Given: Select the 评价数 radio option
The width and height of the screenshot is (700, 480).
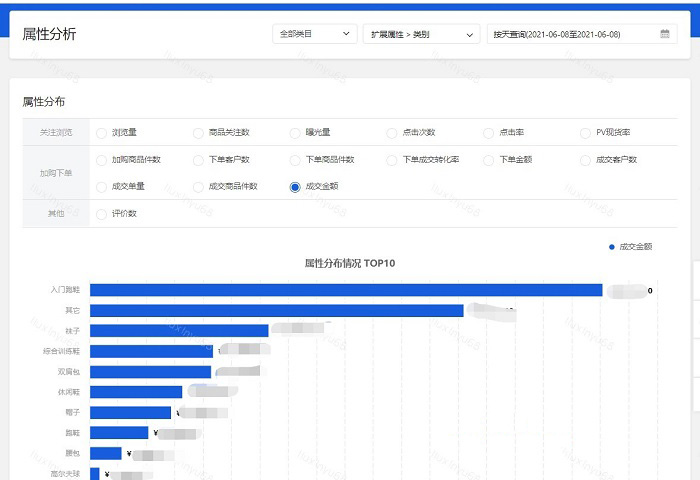Looking at the screenshot, I should 101,214.
